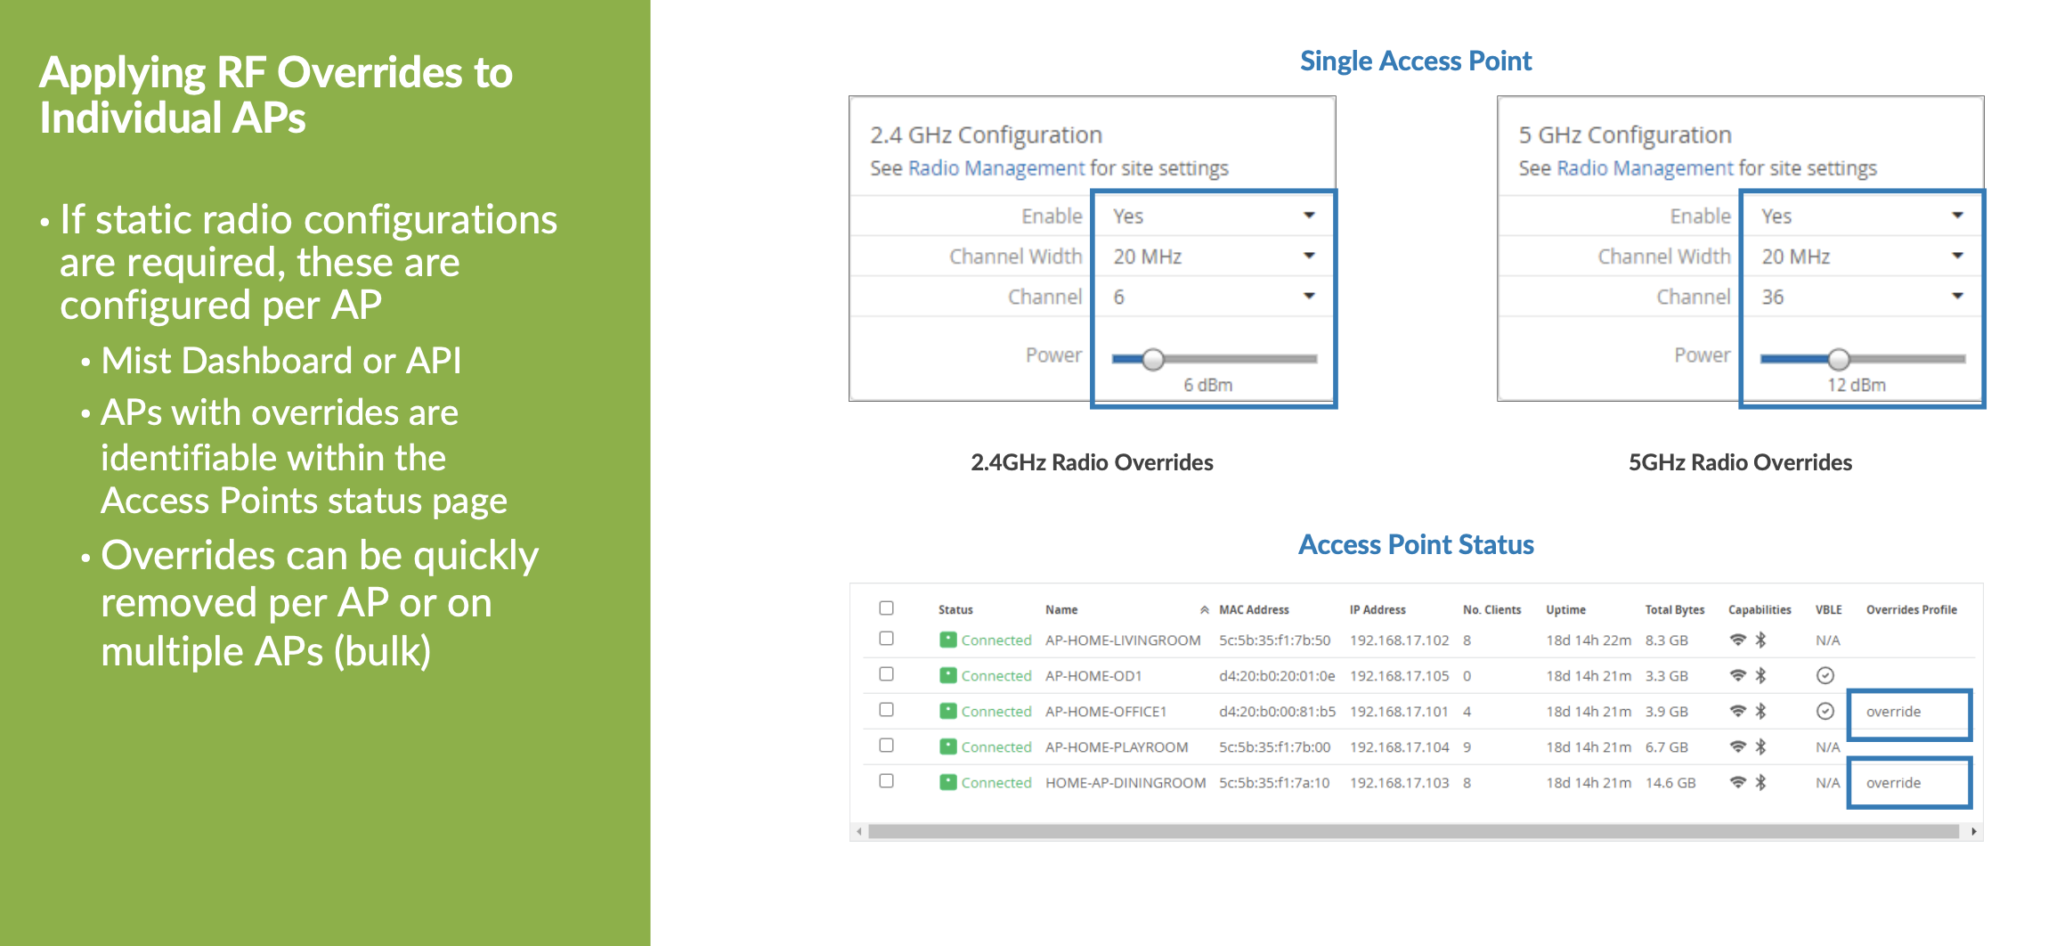Check the box next to HOME-AP-DININGROOM
The width and height of the screenshot is (2048, 946).
[886, 781]
